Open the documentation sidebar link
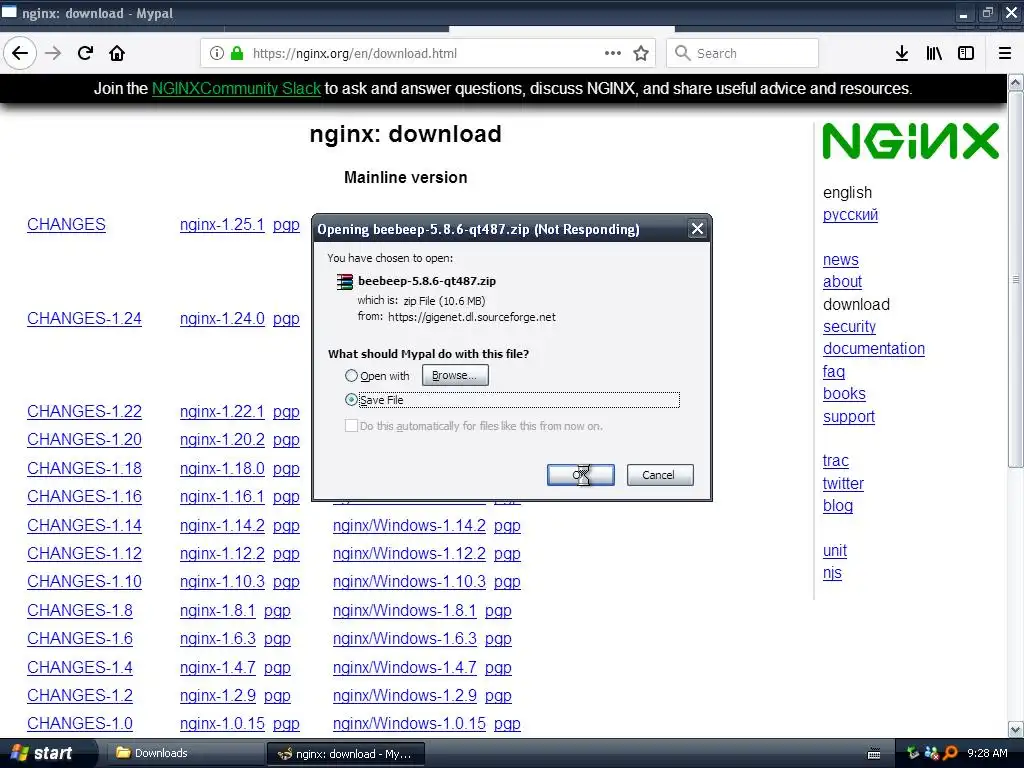The width and height of the screenshot is (1024, 768). tap(874, 349)
